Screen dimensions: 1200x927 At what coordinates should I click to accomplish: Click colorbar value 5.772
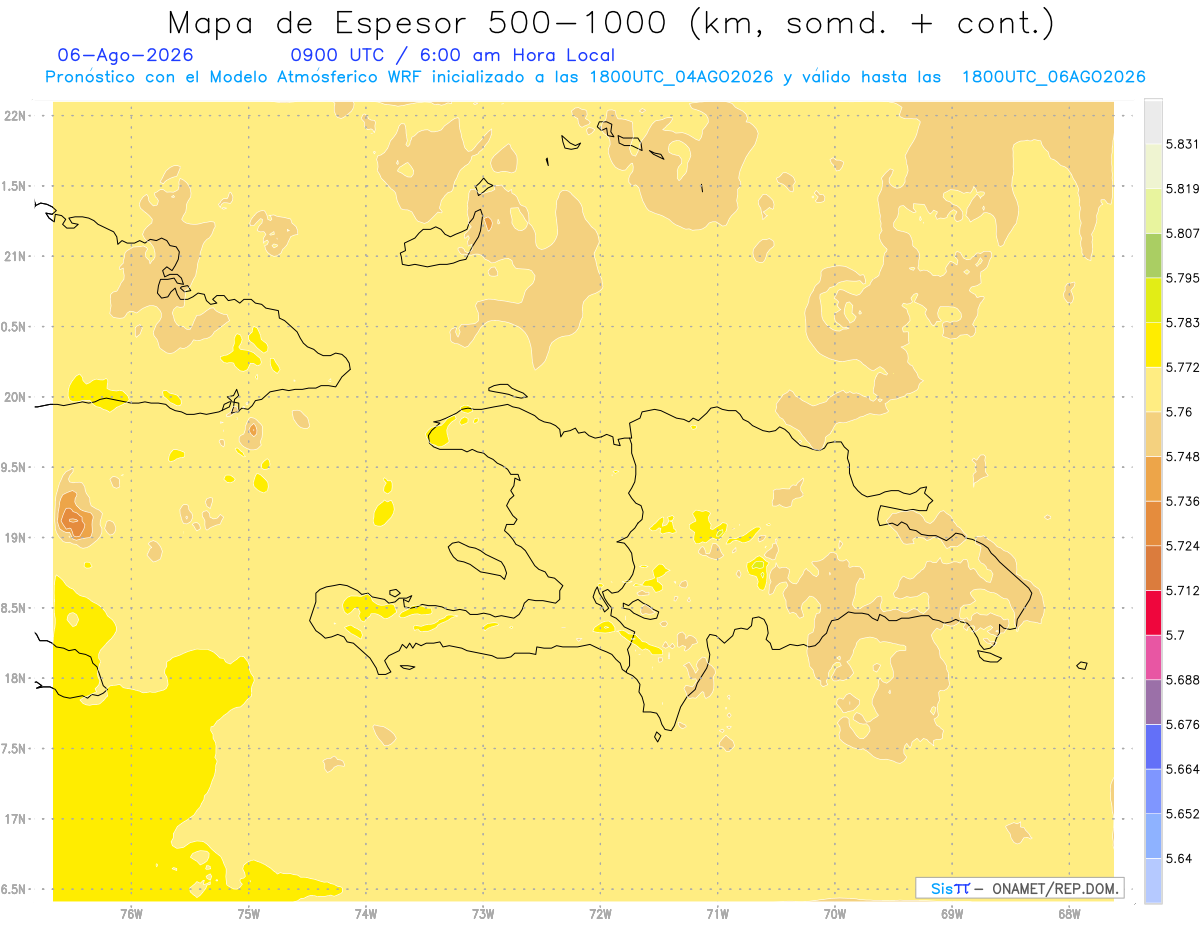(1182, 367)
